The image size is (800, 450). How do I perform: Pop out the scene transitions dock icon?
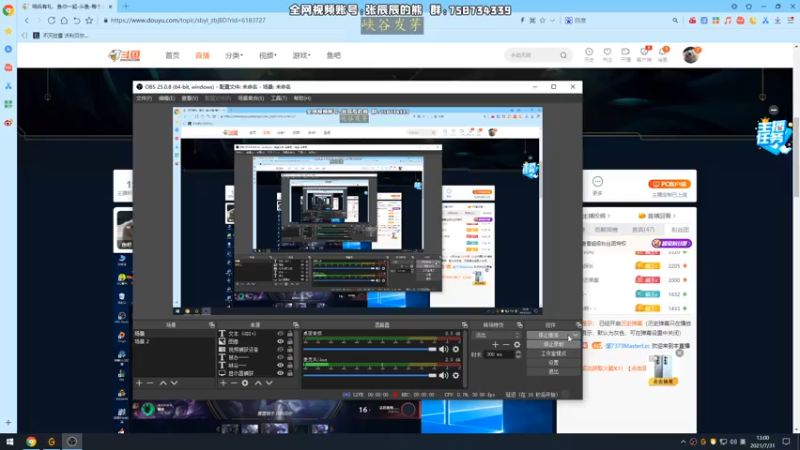point(519,324)
